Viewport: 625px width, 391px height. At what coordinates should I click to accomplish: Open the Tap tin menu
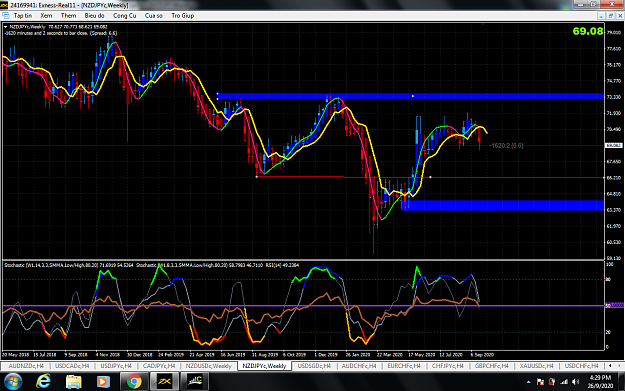click(23, 16)
